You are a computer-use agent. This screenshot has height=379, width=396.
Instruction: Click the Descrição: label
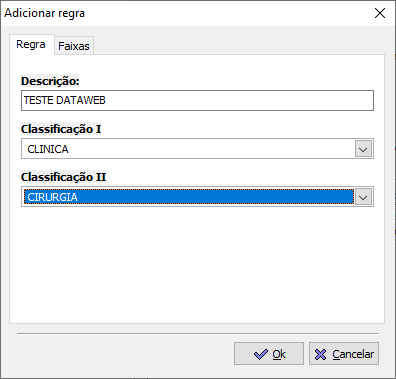(x=50, y=81)
